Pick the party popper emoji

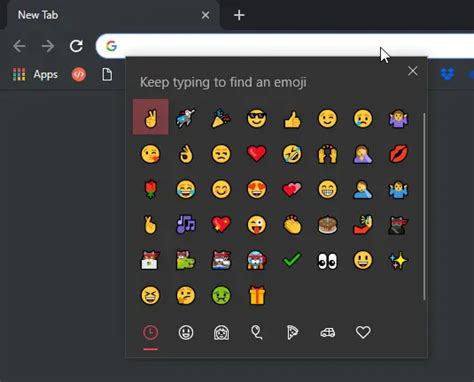(x=221, y=118)
